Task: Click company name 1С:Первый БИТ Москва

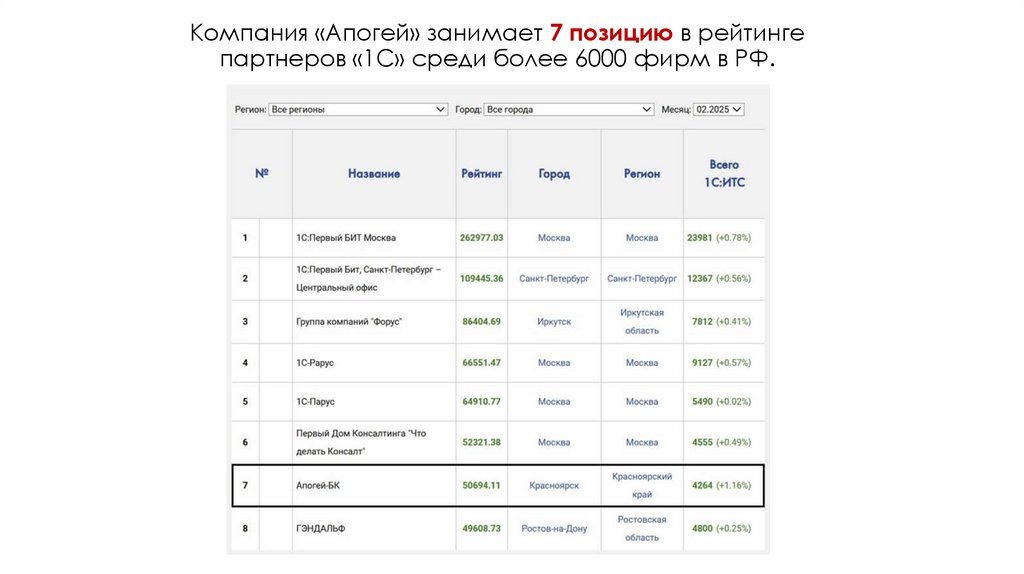Action: [346, 238]
